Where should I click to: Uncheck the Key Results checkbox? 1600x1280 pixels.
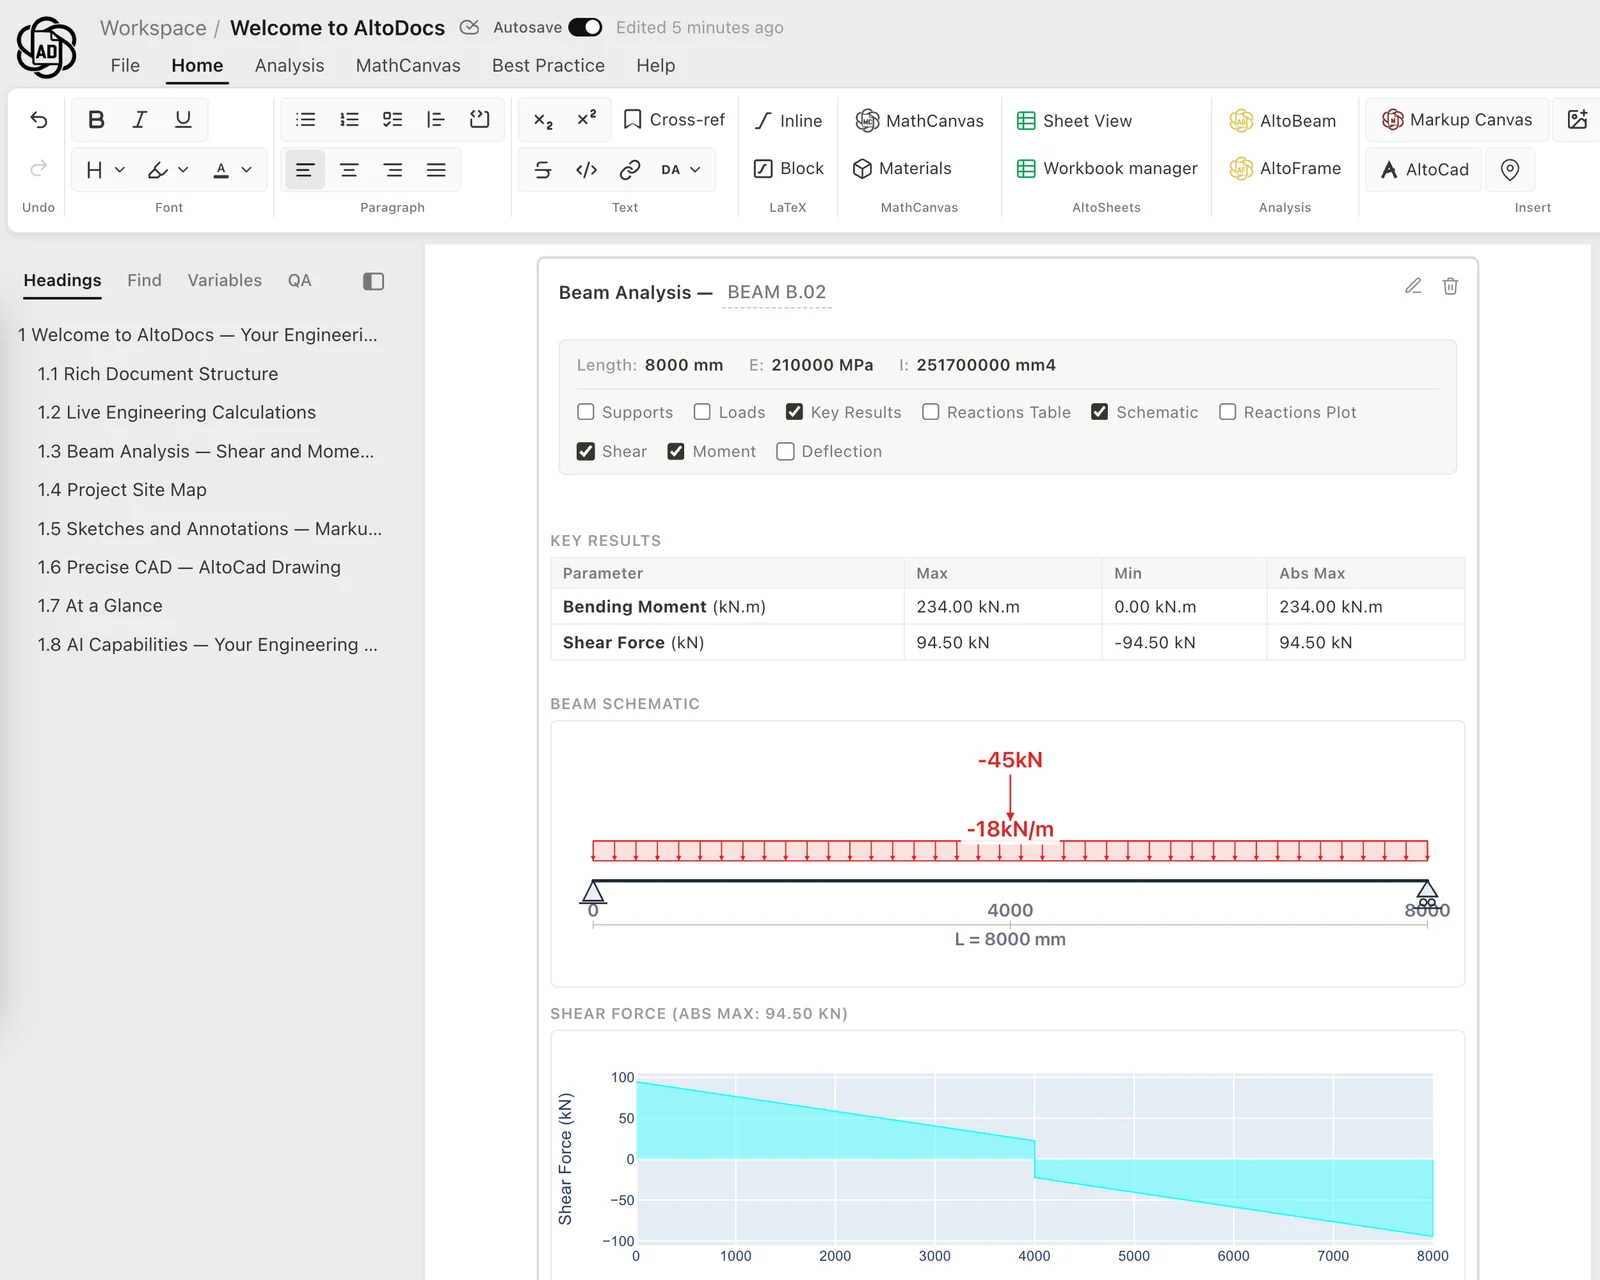795,412
